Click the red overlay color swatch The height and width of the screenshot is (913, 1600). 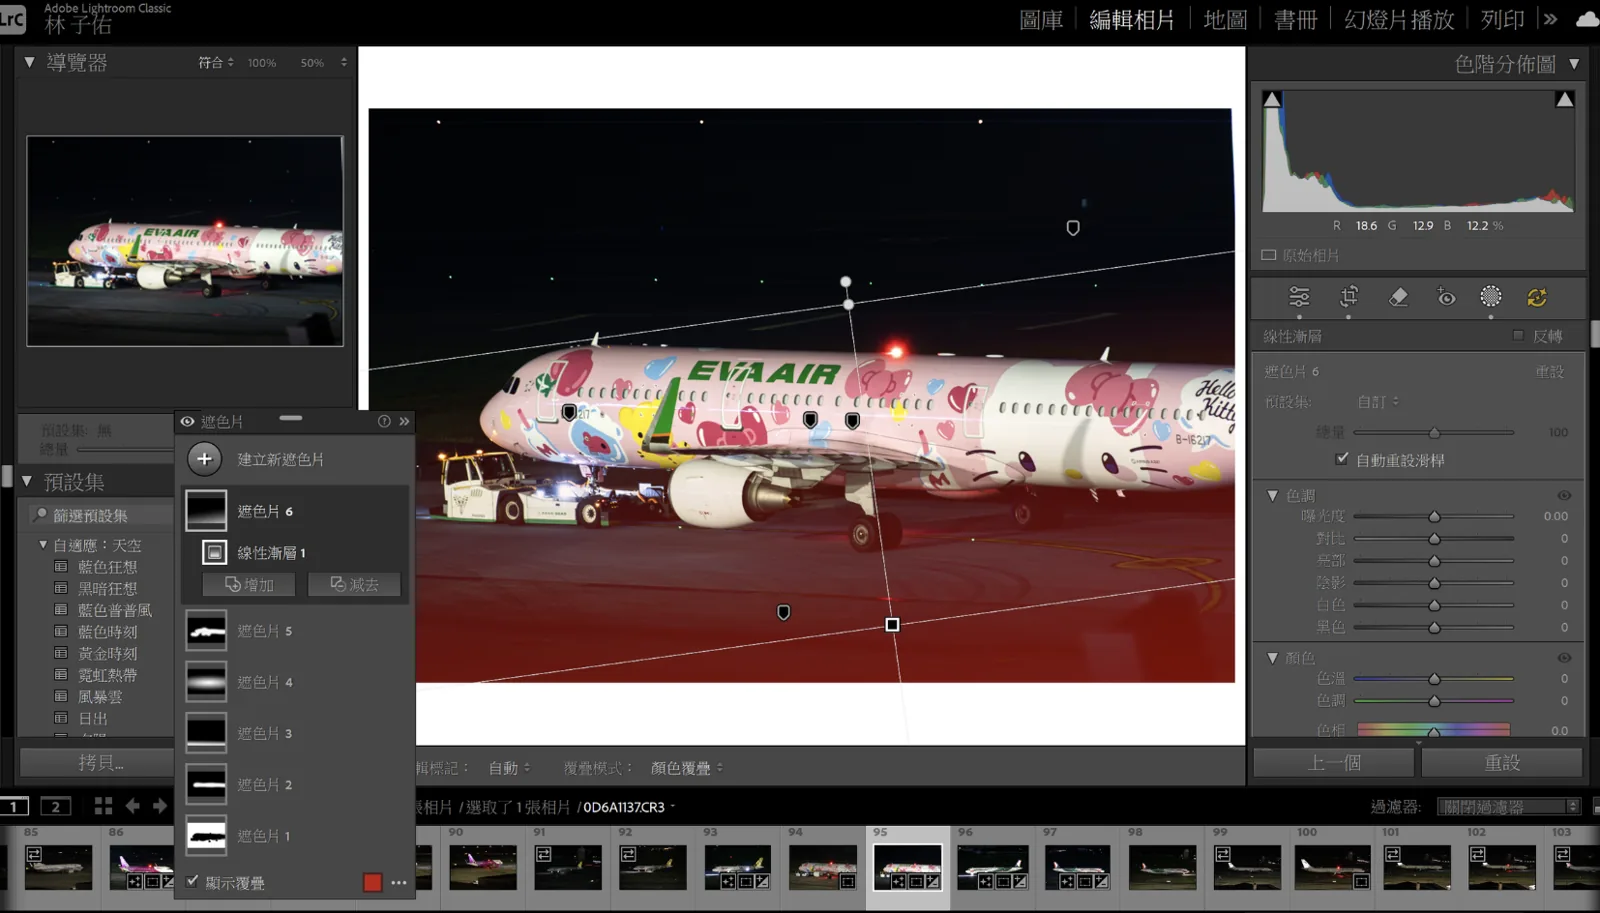[372, 882]
